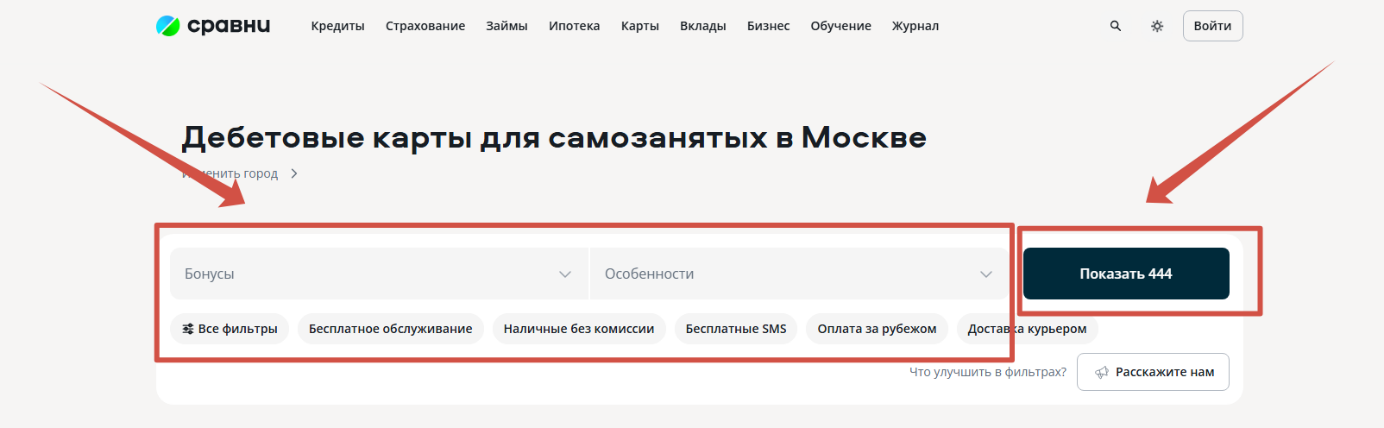Open the Особенности dropdown
This screenshot has height=428, width=1384.
[x=798, y=274]
